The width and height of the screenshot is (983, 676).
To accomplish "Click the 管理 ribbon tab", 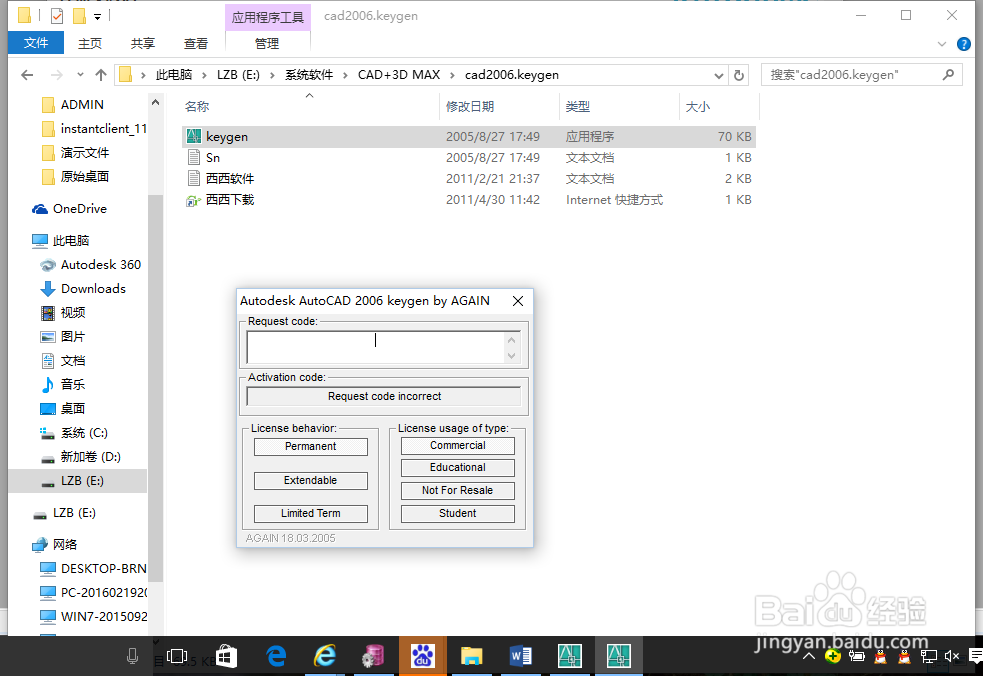I will (x=266, y=43).
